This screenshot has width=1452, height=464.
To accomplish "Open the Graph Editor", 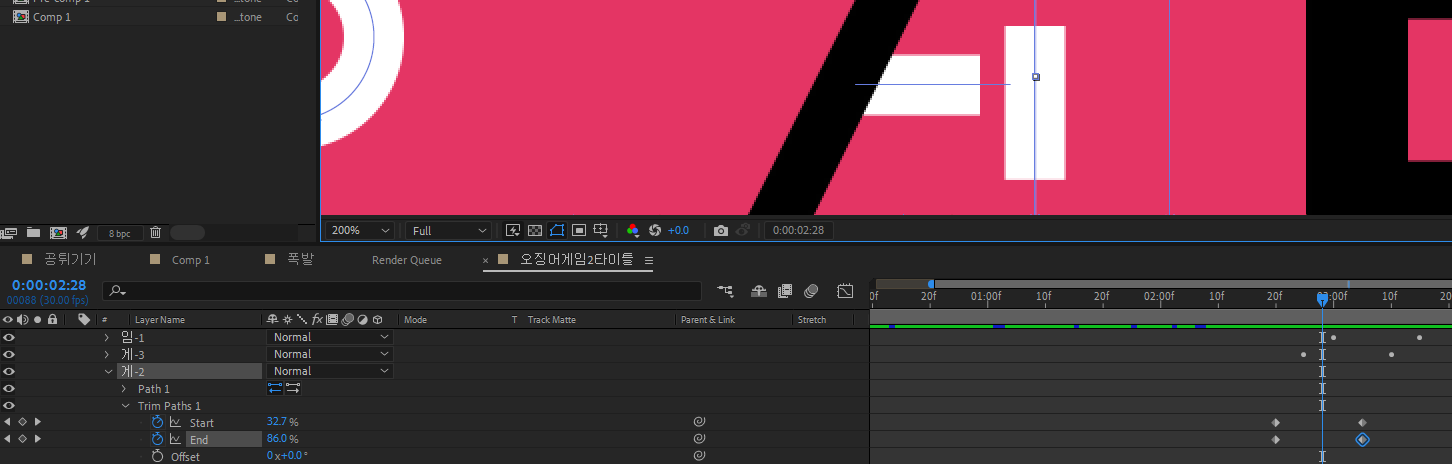I will click(x=845, y=291).
